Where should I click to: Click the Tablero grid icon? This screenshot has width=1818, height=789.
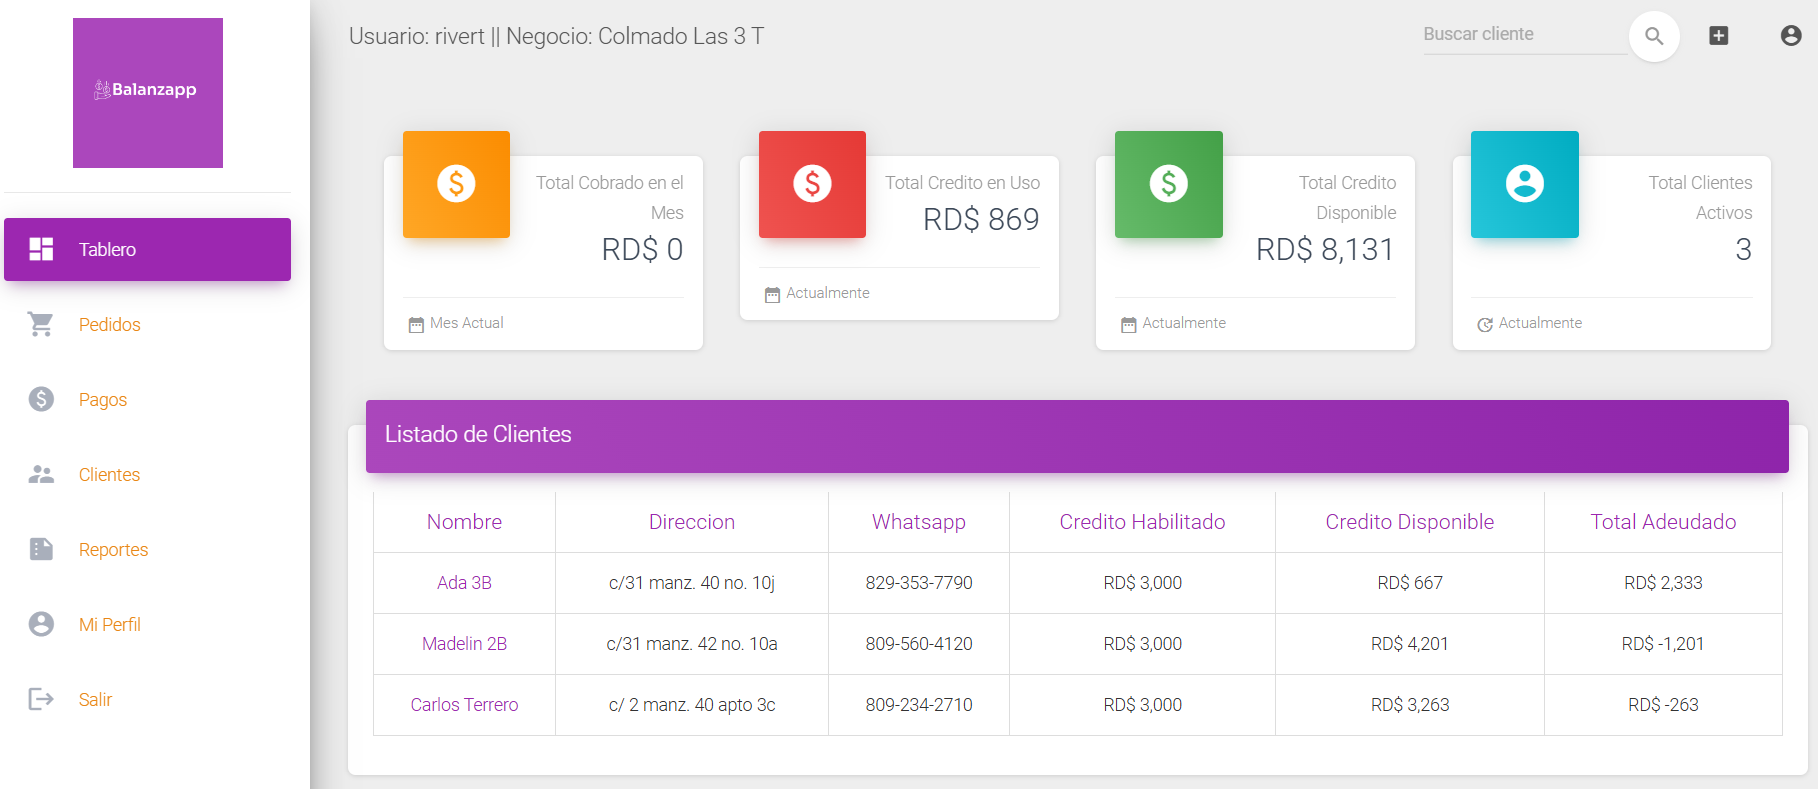(x=41, y=249)
